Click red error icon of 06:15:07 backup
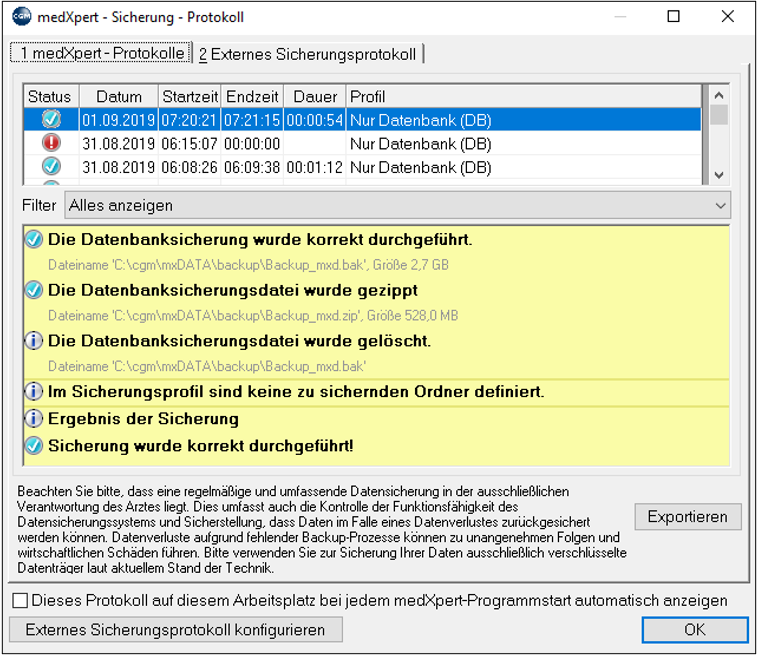 click(x=51, y=143)
